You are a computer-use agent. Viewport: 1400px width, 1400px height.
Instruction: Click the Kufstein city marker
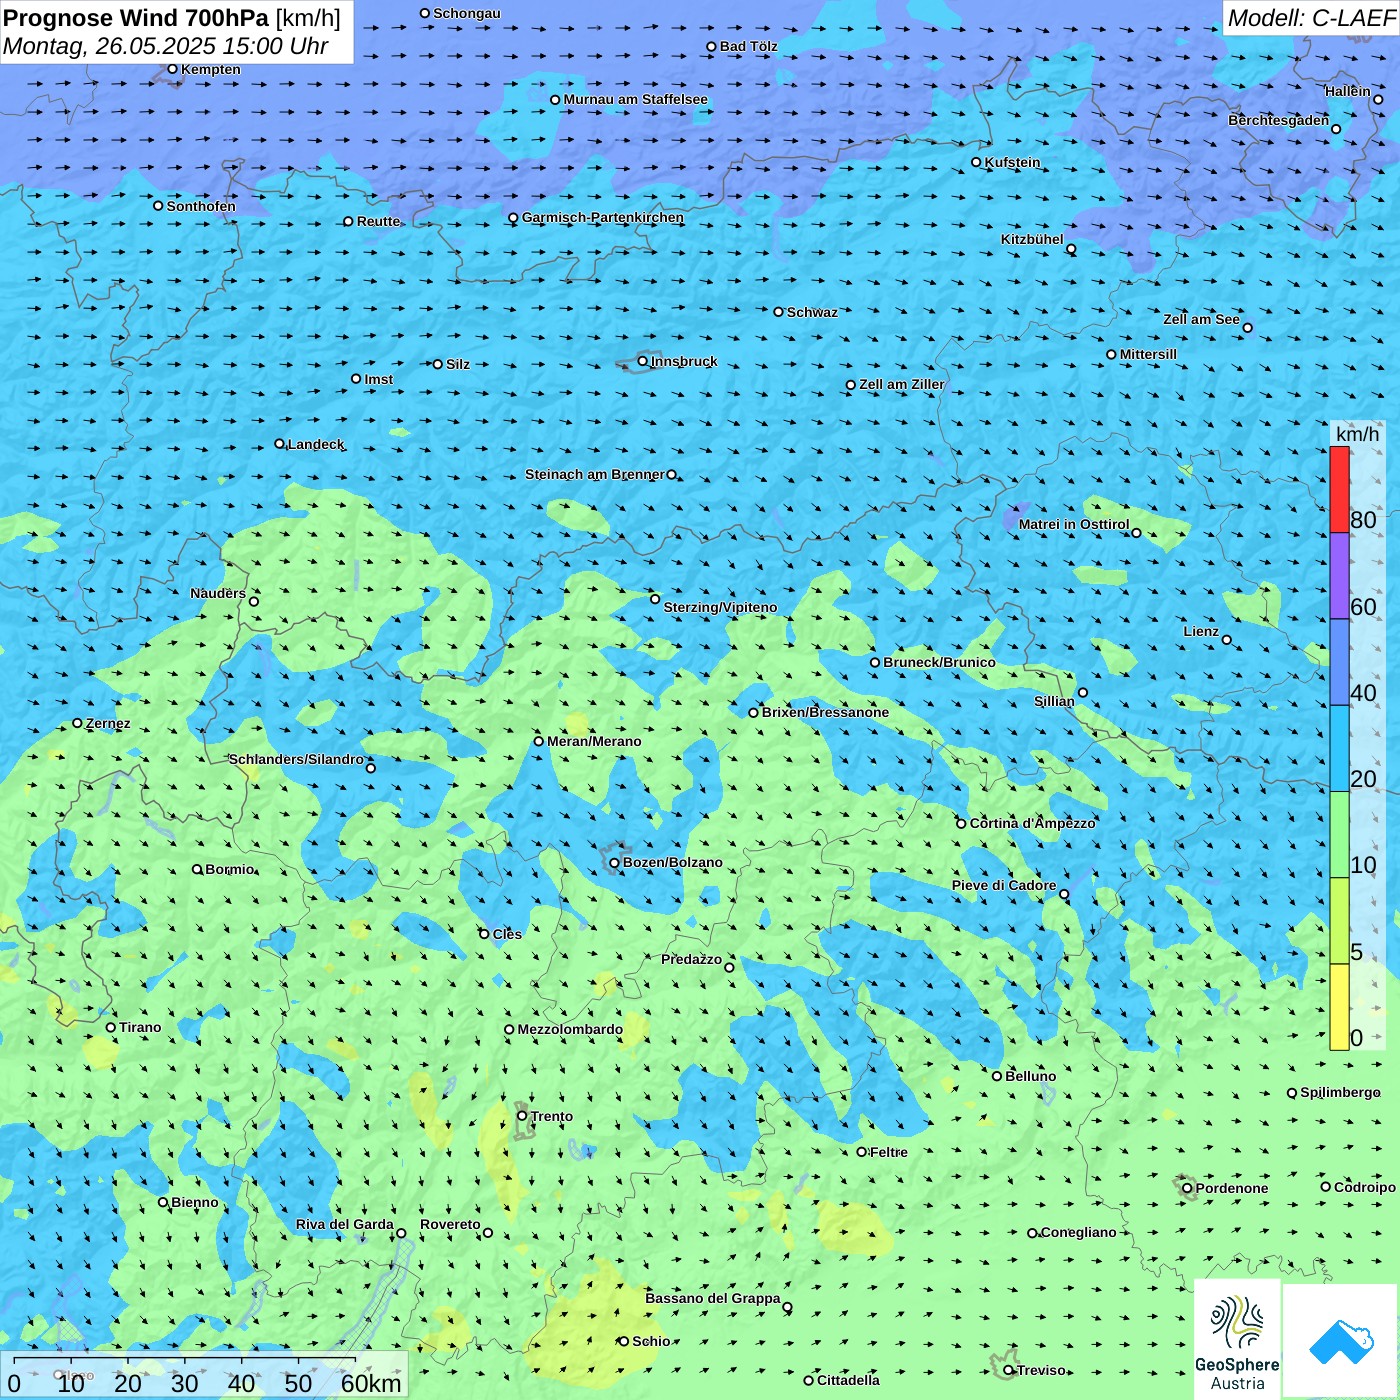(x=976, y=162)
